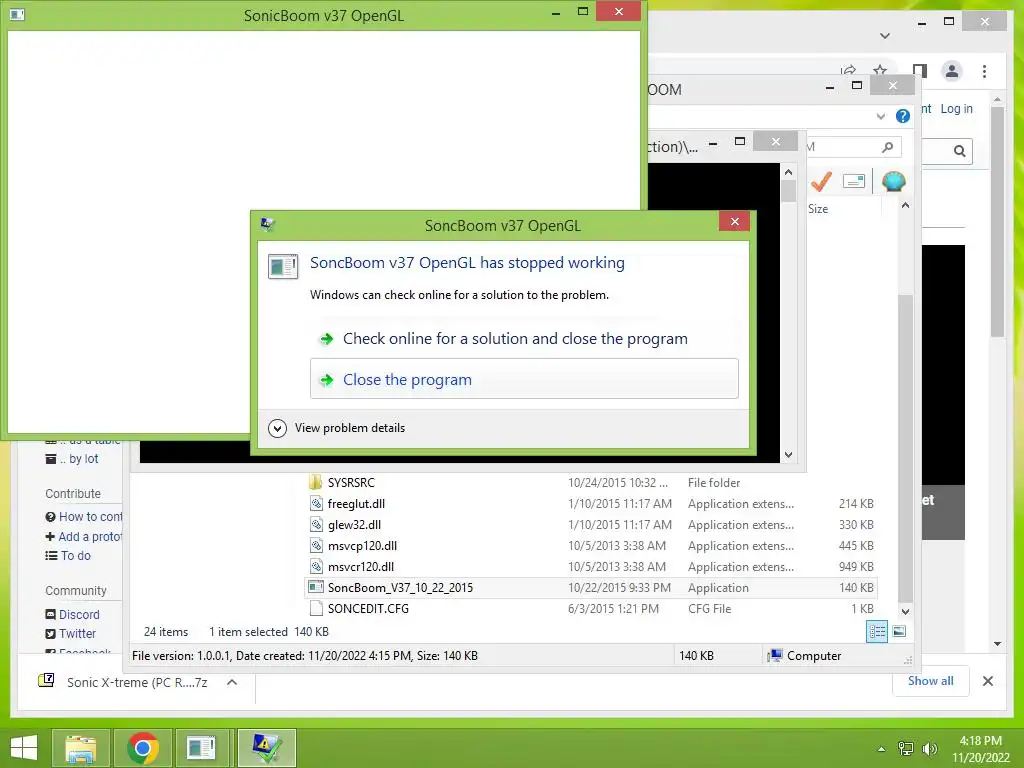The image size is (1024, 768).
Task: Open taskbar clock showing 4:18 PM
Action: coord(980,749)
